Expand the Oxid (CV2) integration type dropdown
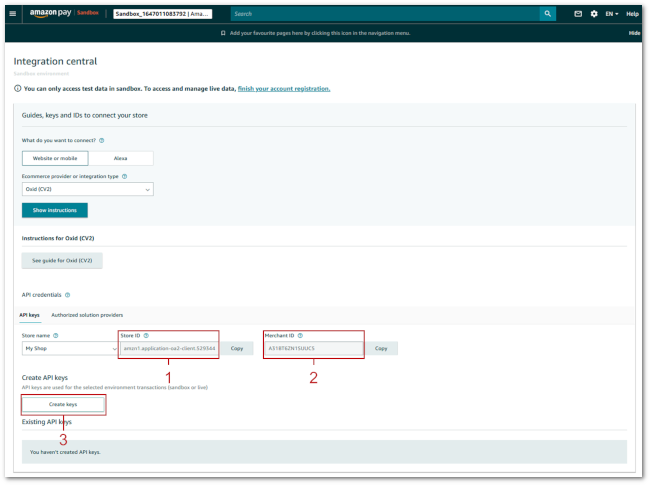Viewport: 650px width, 485px height. click(x=87, y=189)
